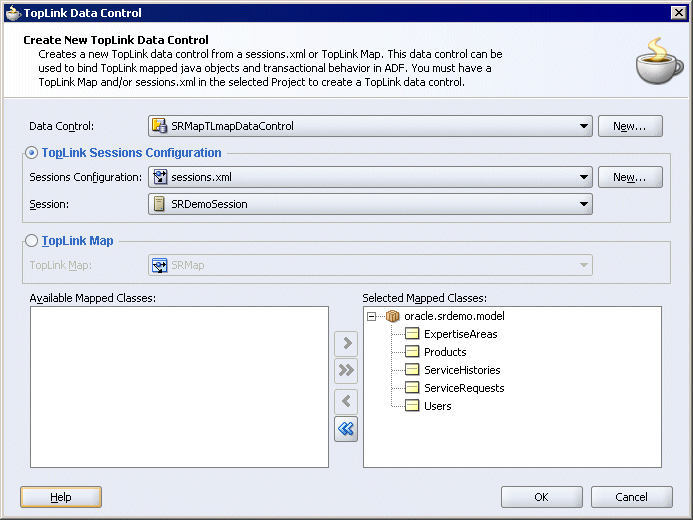
Task: Click the remove-selected single left arrow button
Action: pos(346,402)
